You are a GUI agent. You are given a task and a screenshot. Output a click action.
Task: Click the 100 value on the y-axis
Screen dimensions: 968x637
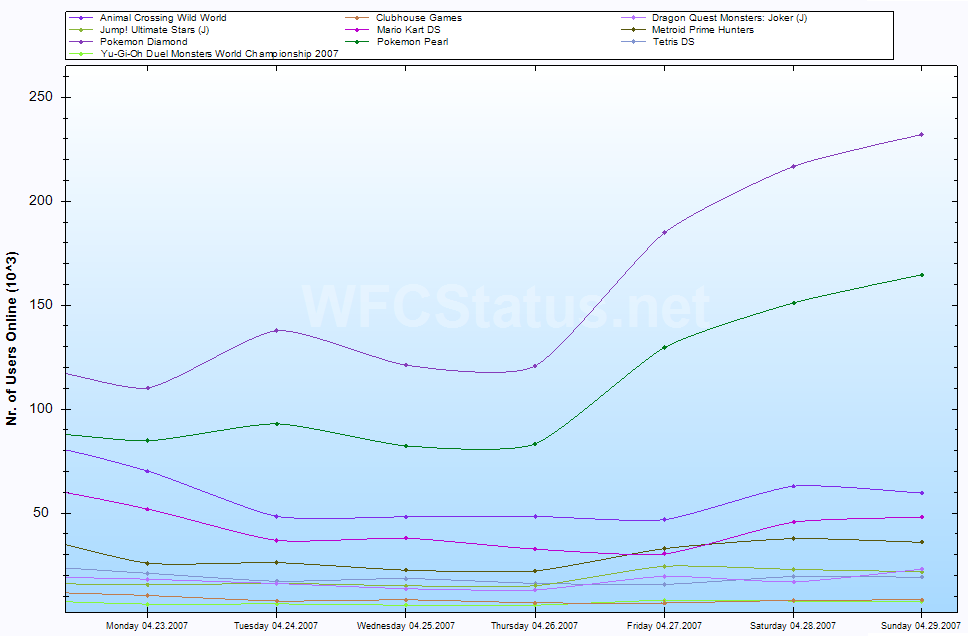tap(41, 409)
